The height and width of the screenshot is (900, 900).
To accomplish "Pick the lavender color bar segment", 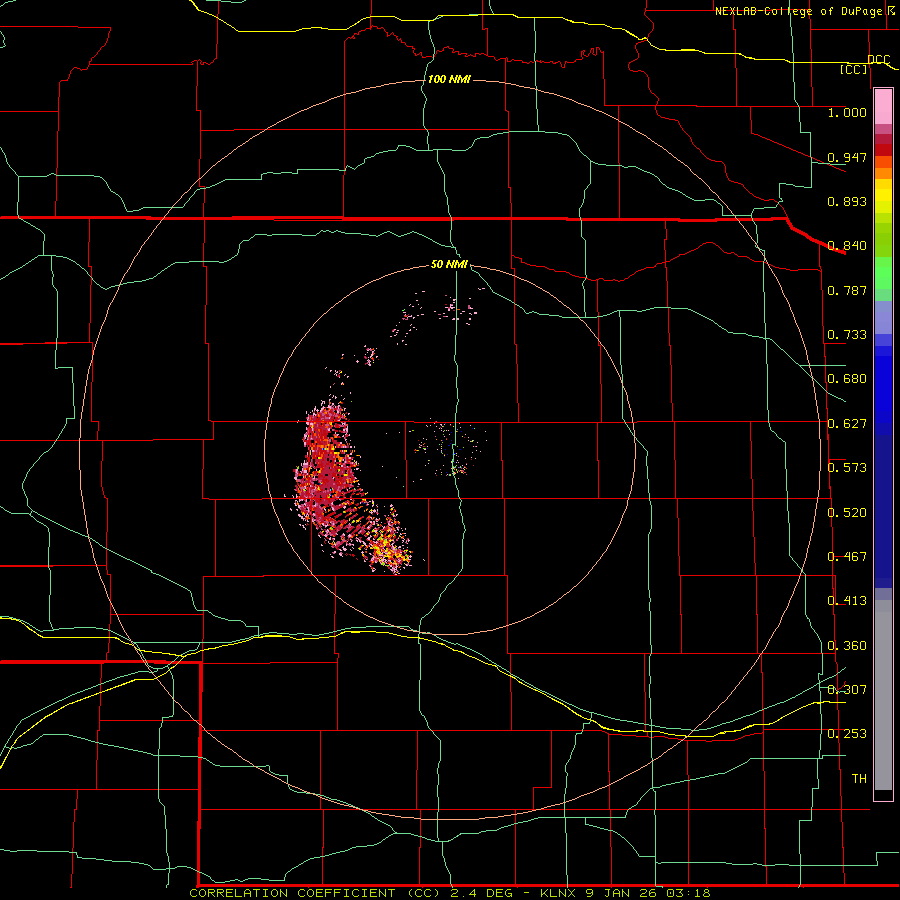I will (883, 318).
